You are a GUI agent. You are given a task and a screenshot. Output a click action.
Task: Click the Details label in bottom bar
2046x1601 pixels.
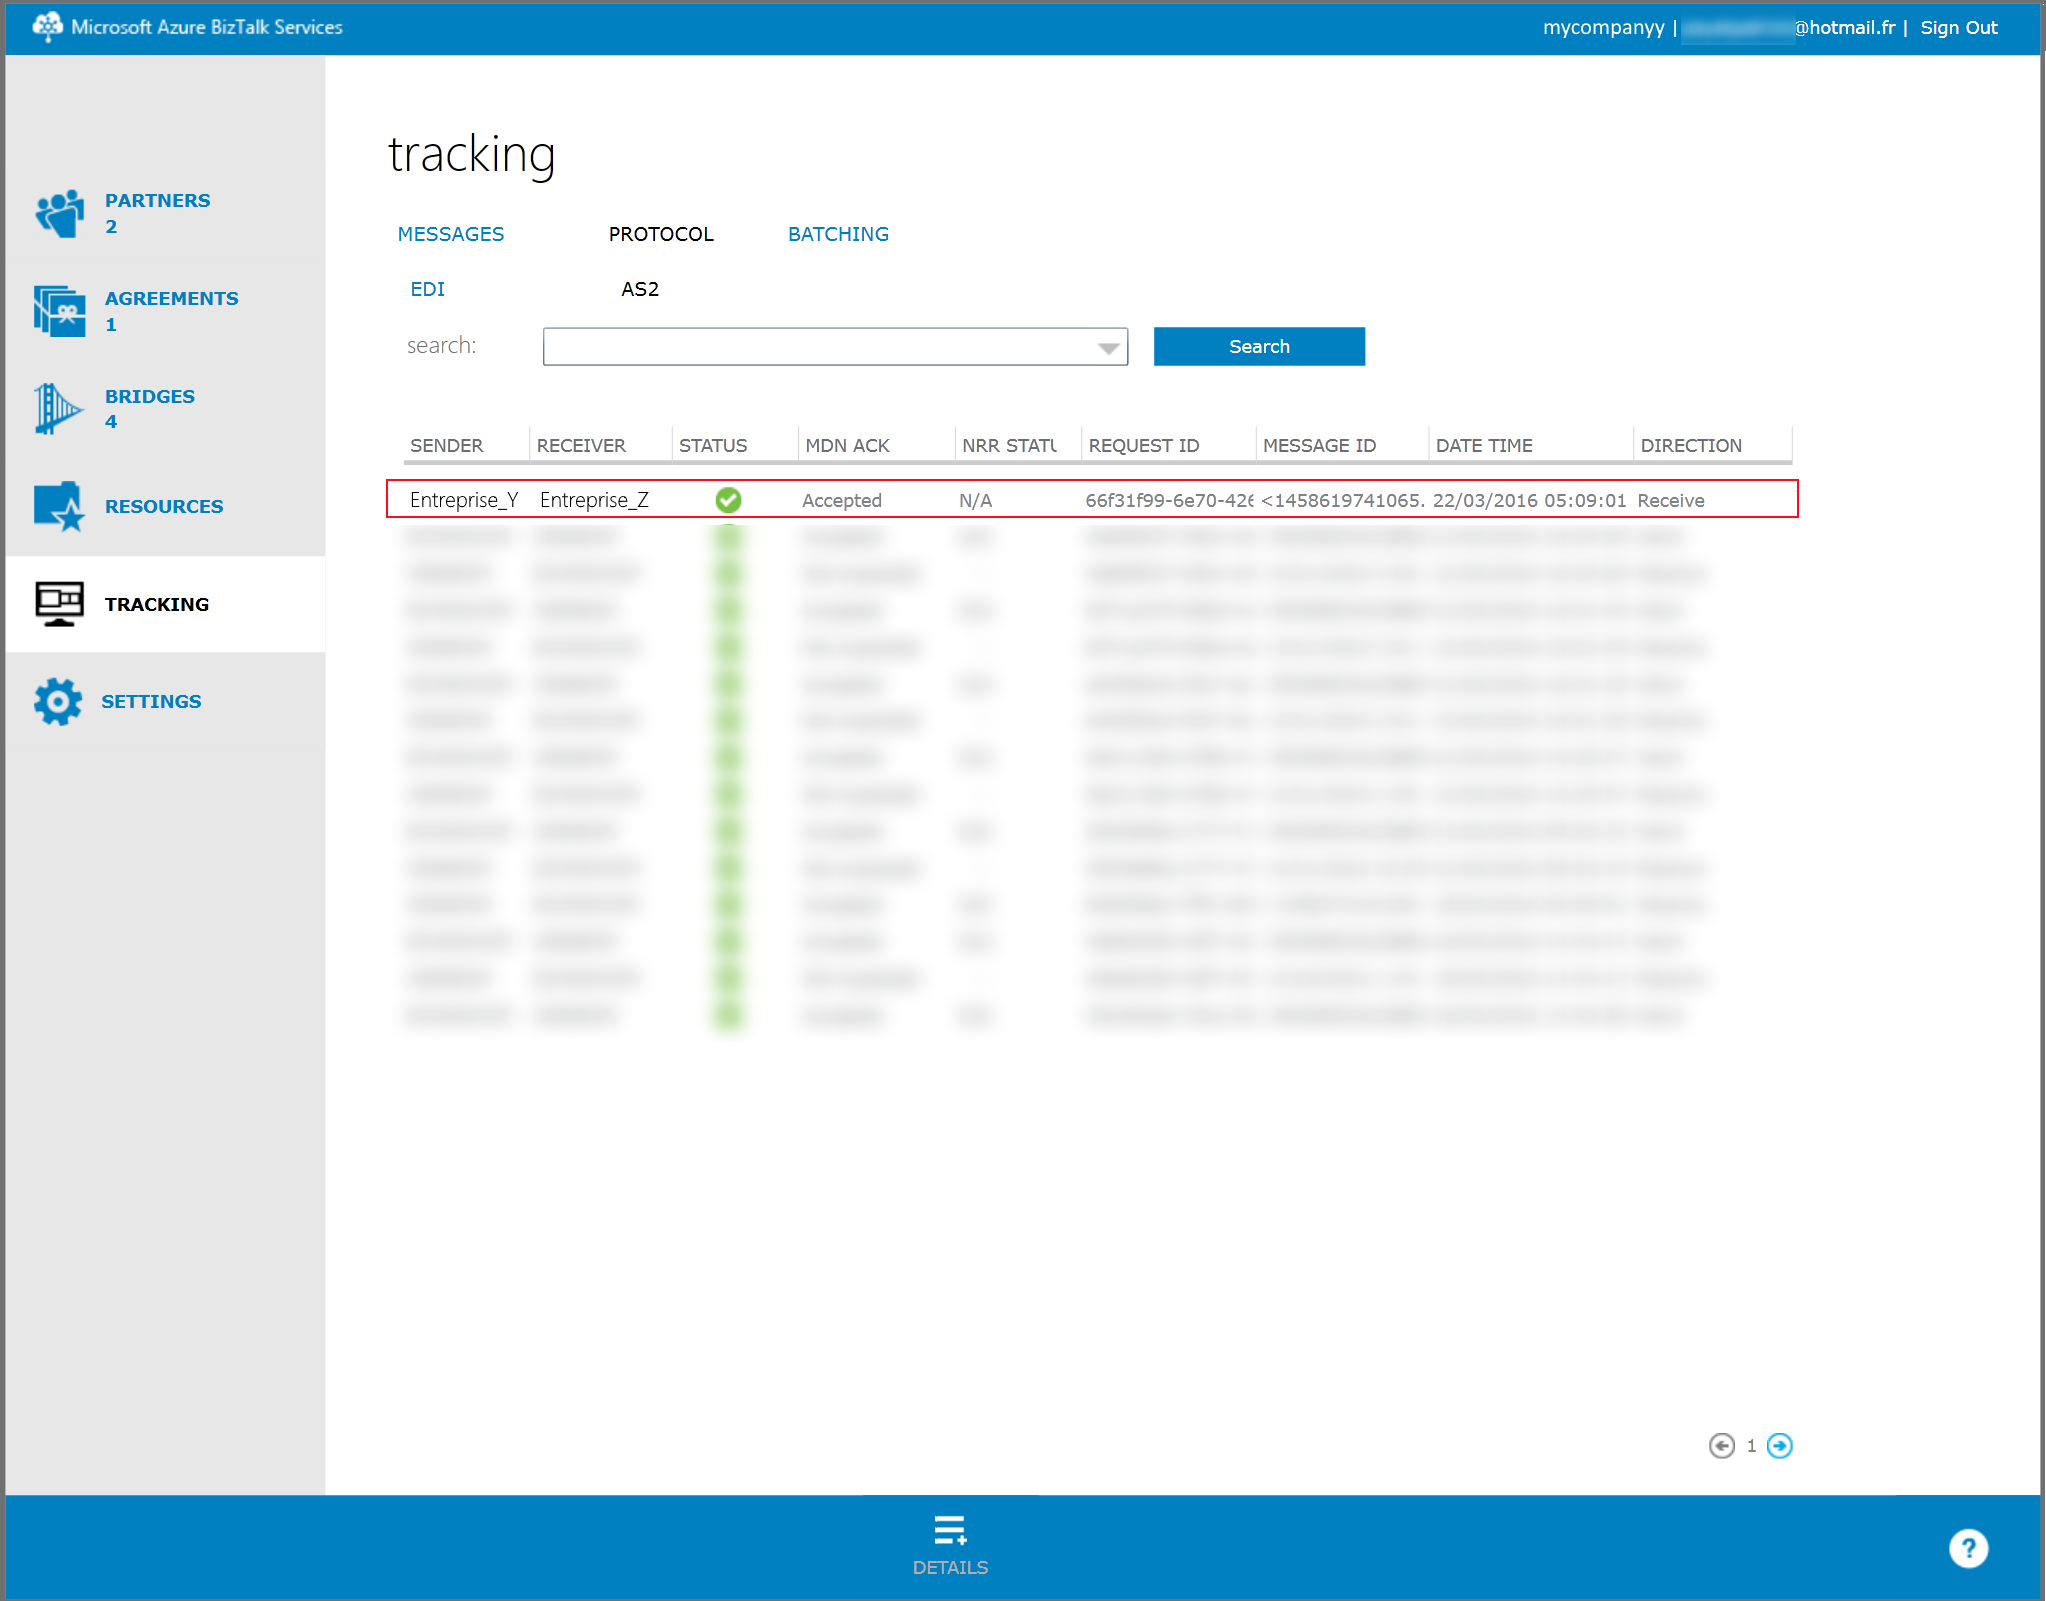950,1567
